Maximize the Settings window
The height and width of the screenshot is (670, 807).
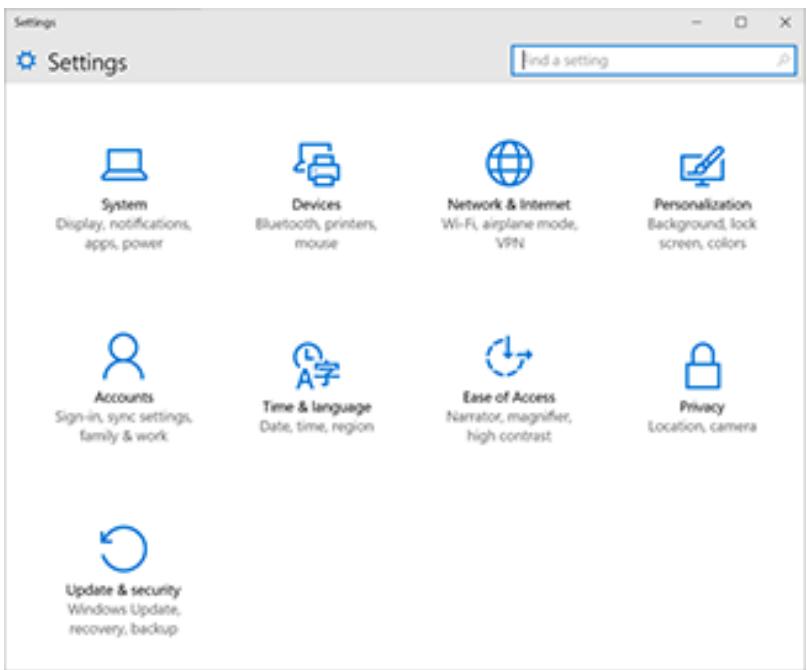tap(741, 22)
